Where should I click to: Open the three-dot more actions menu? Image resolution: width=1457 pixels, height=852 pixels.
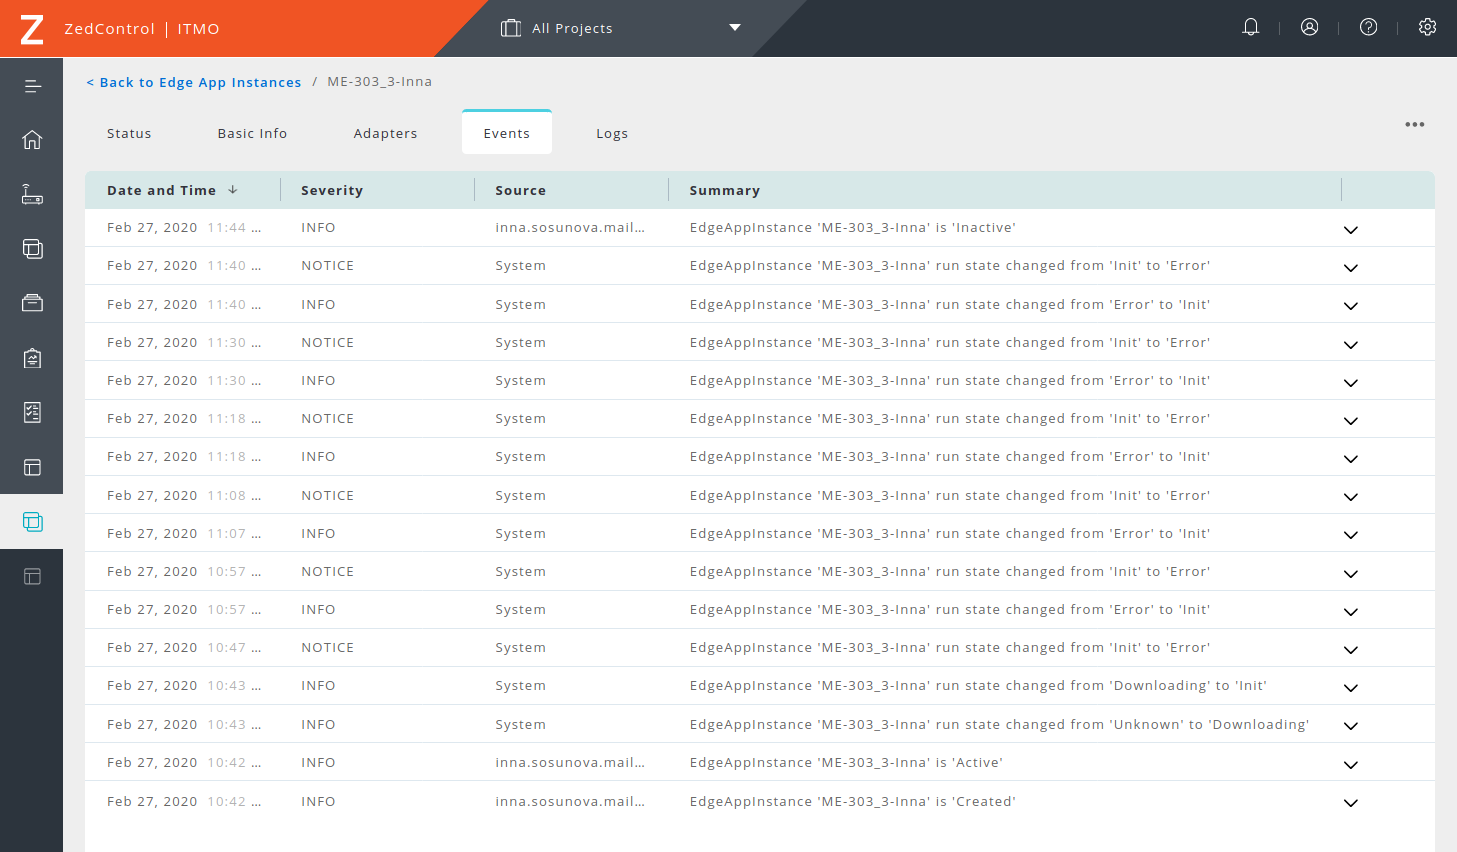click(x=1414, y=125)
